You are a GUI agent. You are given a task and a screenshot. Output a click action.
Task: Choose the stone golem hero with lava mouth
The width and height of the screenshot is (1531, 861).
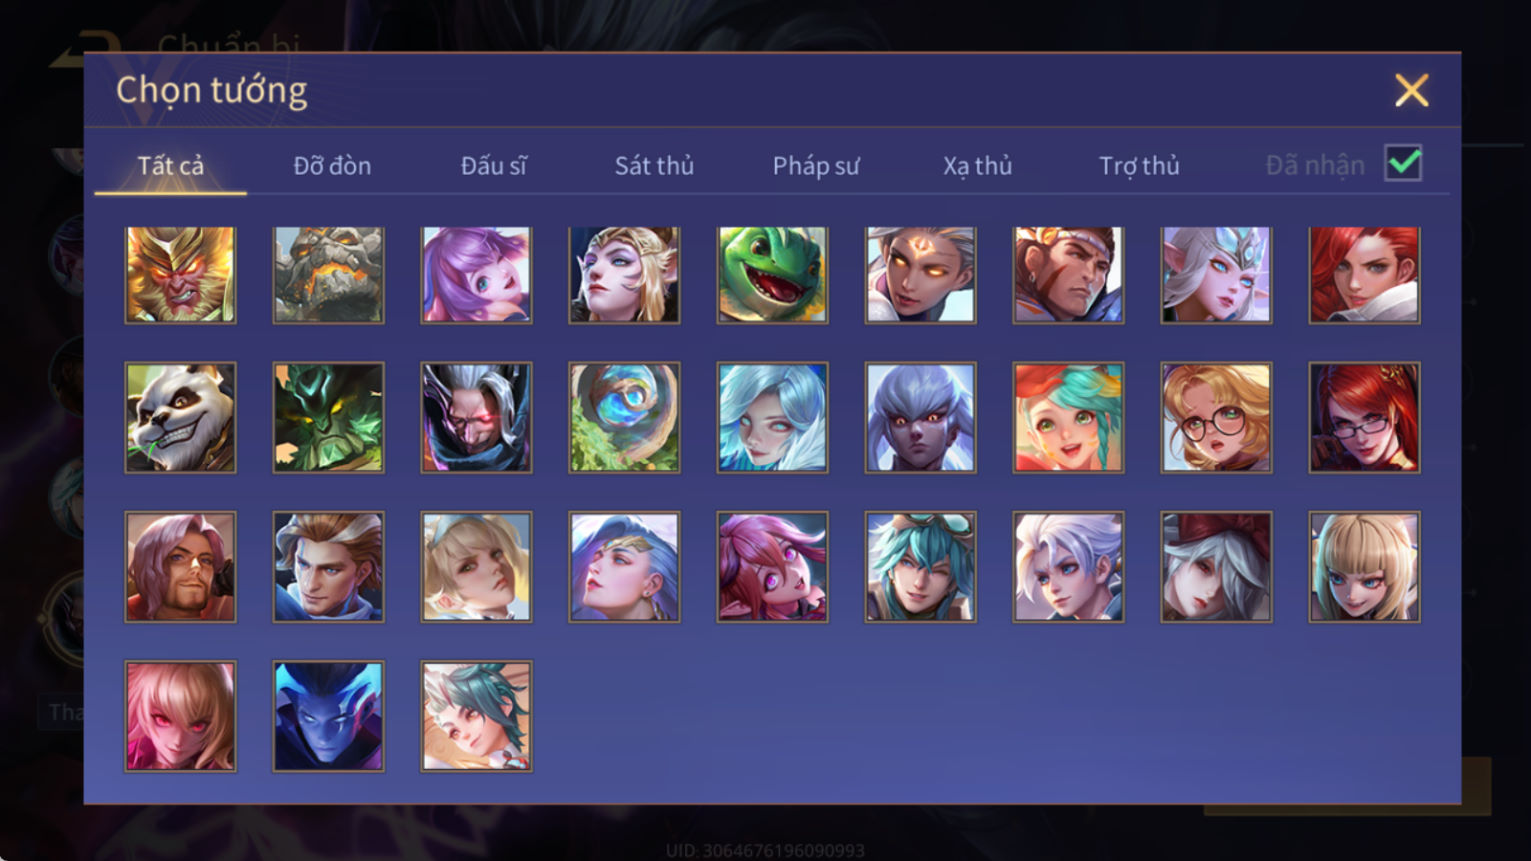(x=328, y=275)
